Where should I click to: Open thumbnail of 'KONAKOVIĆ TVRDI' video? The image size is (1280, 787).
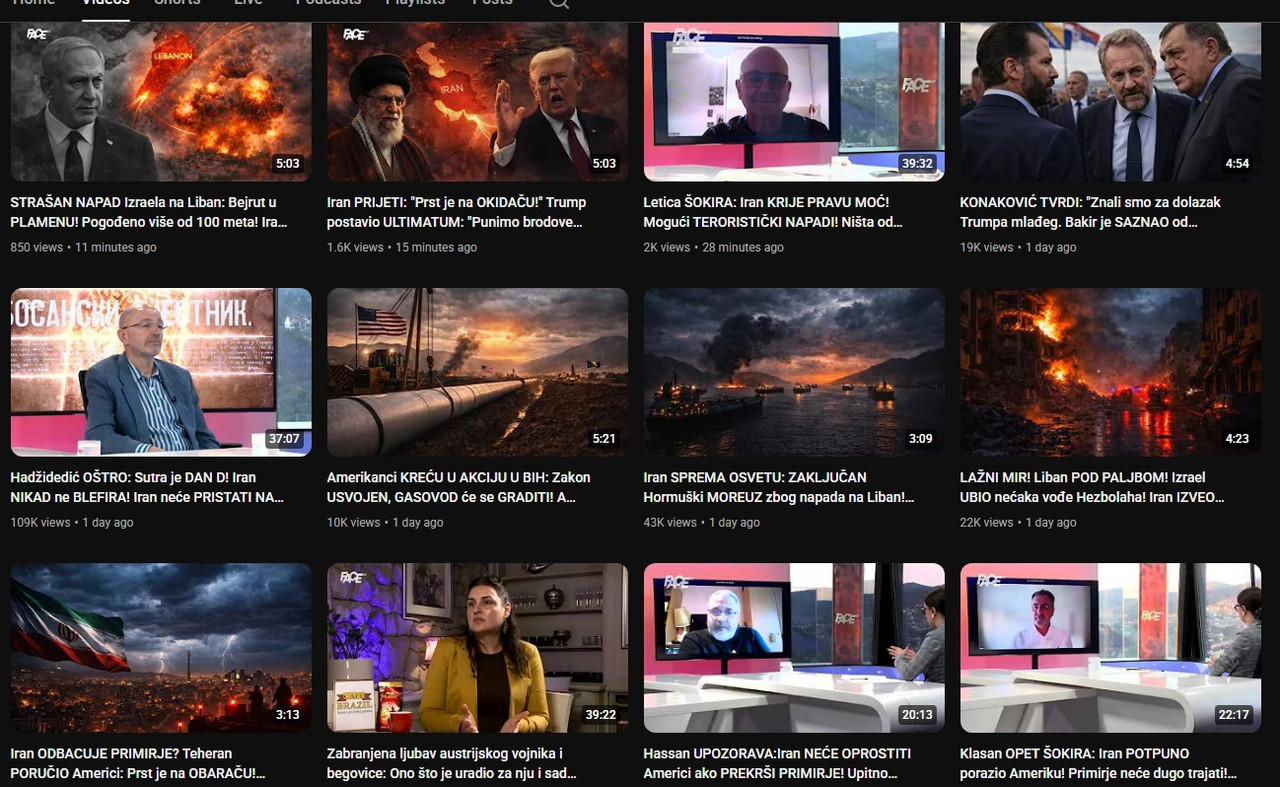tap(1111, 102)
